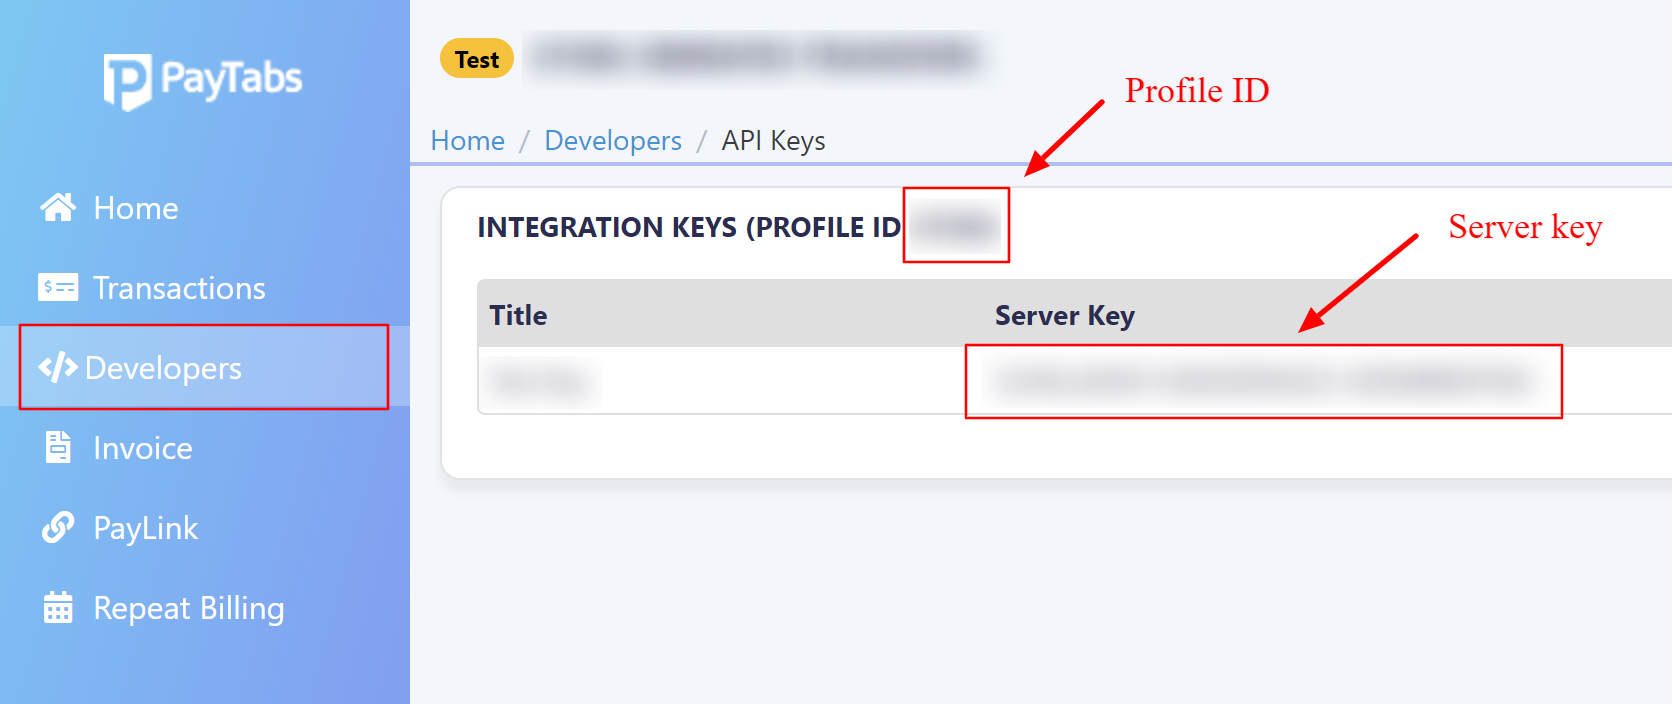Click the API Keys breadcrumb text
This screenshot has width=1672, height=704.
tap(774, 141)
